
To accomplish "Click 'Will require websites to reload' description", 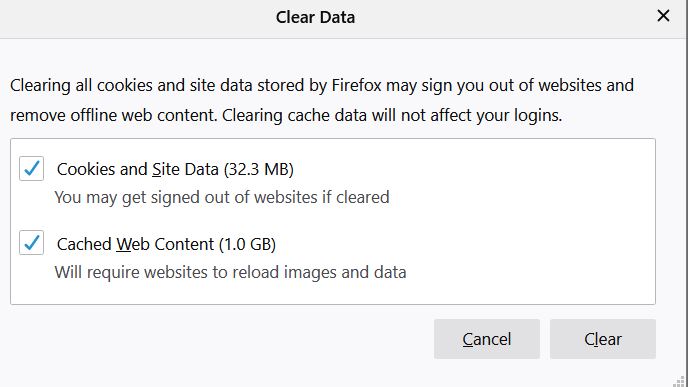I will [230, 272].
